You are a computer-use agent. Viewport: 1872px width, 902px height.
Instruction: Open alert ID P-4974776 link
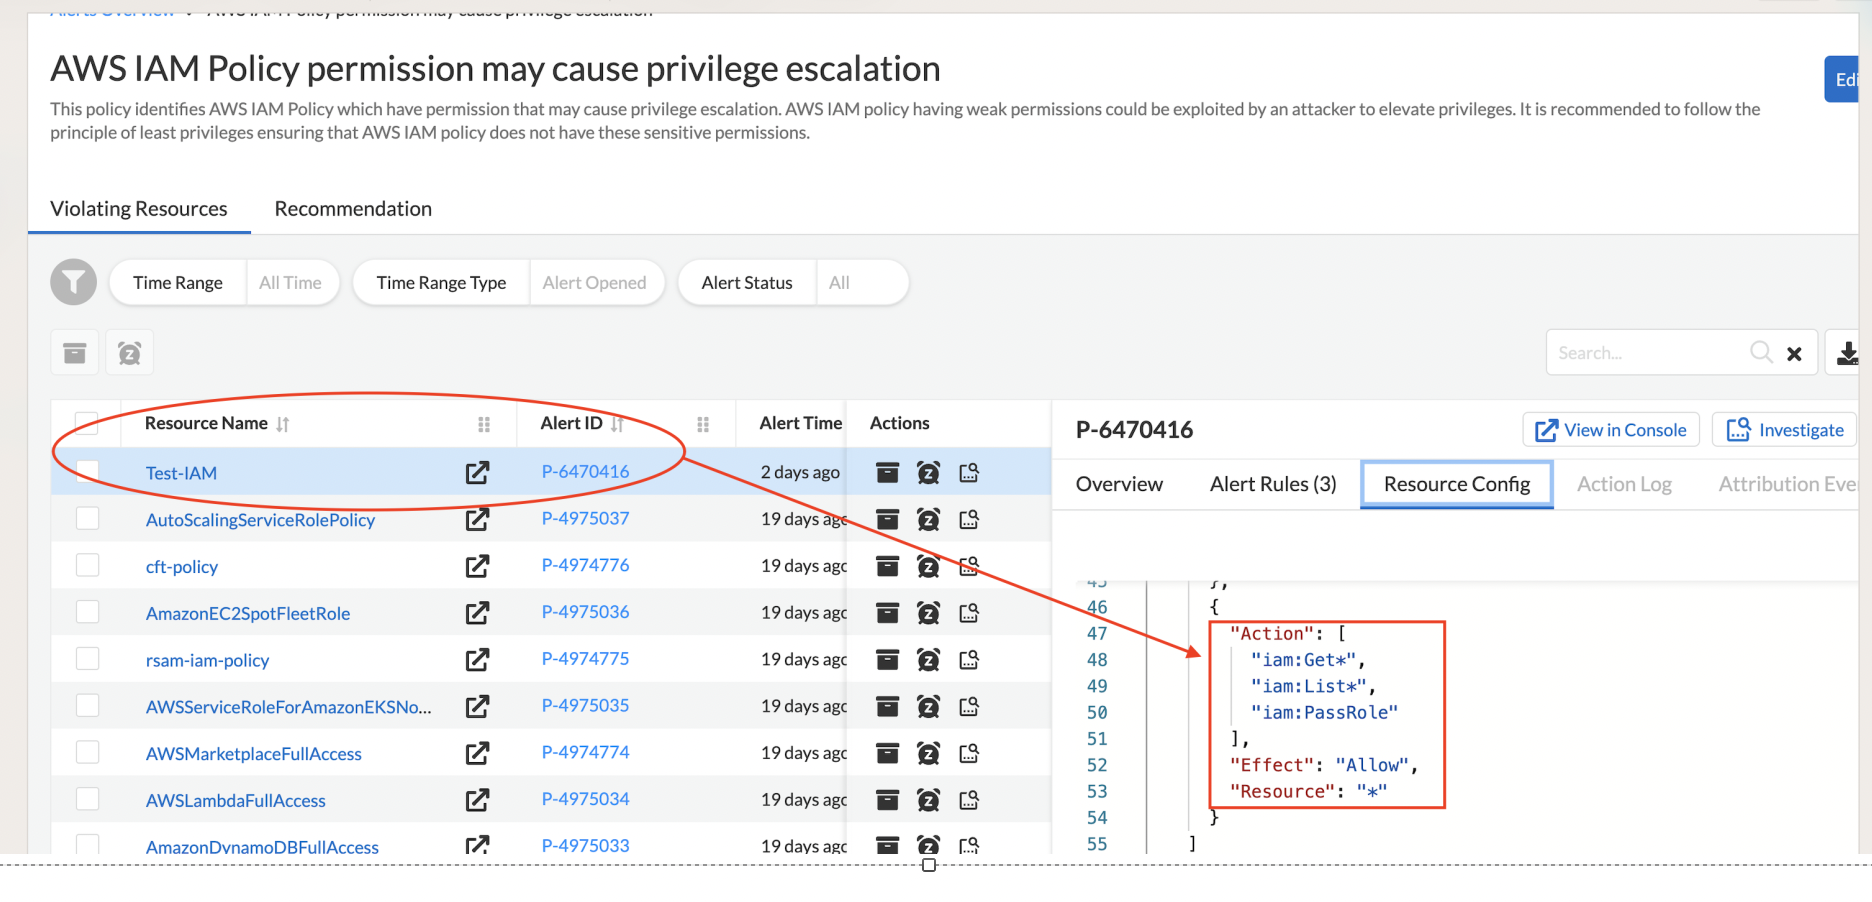point(585,565)
